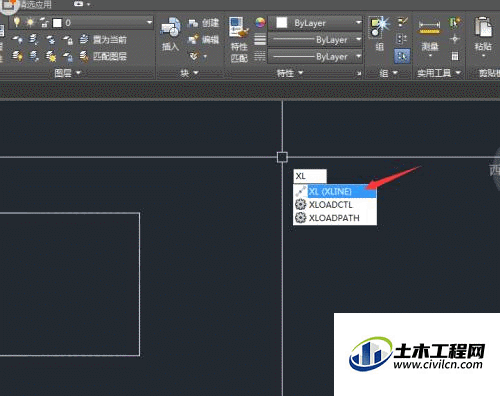
Task: Click the XL command input box
Action: 310,176
